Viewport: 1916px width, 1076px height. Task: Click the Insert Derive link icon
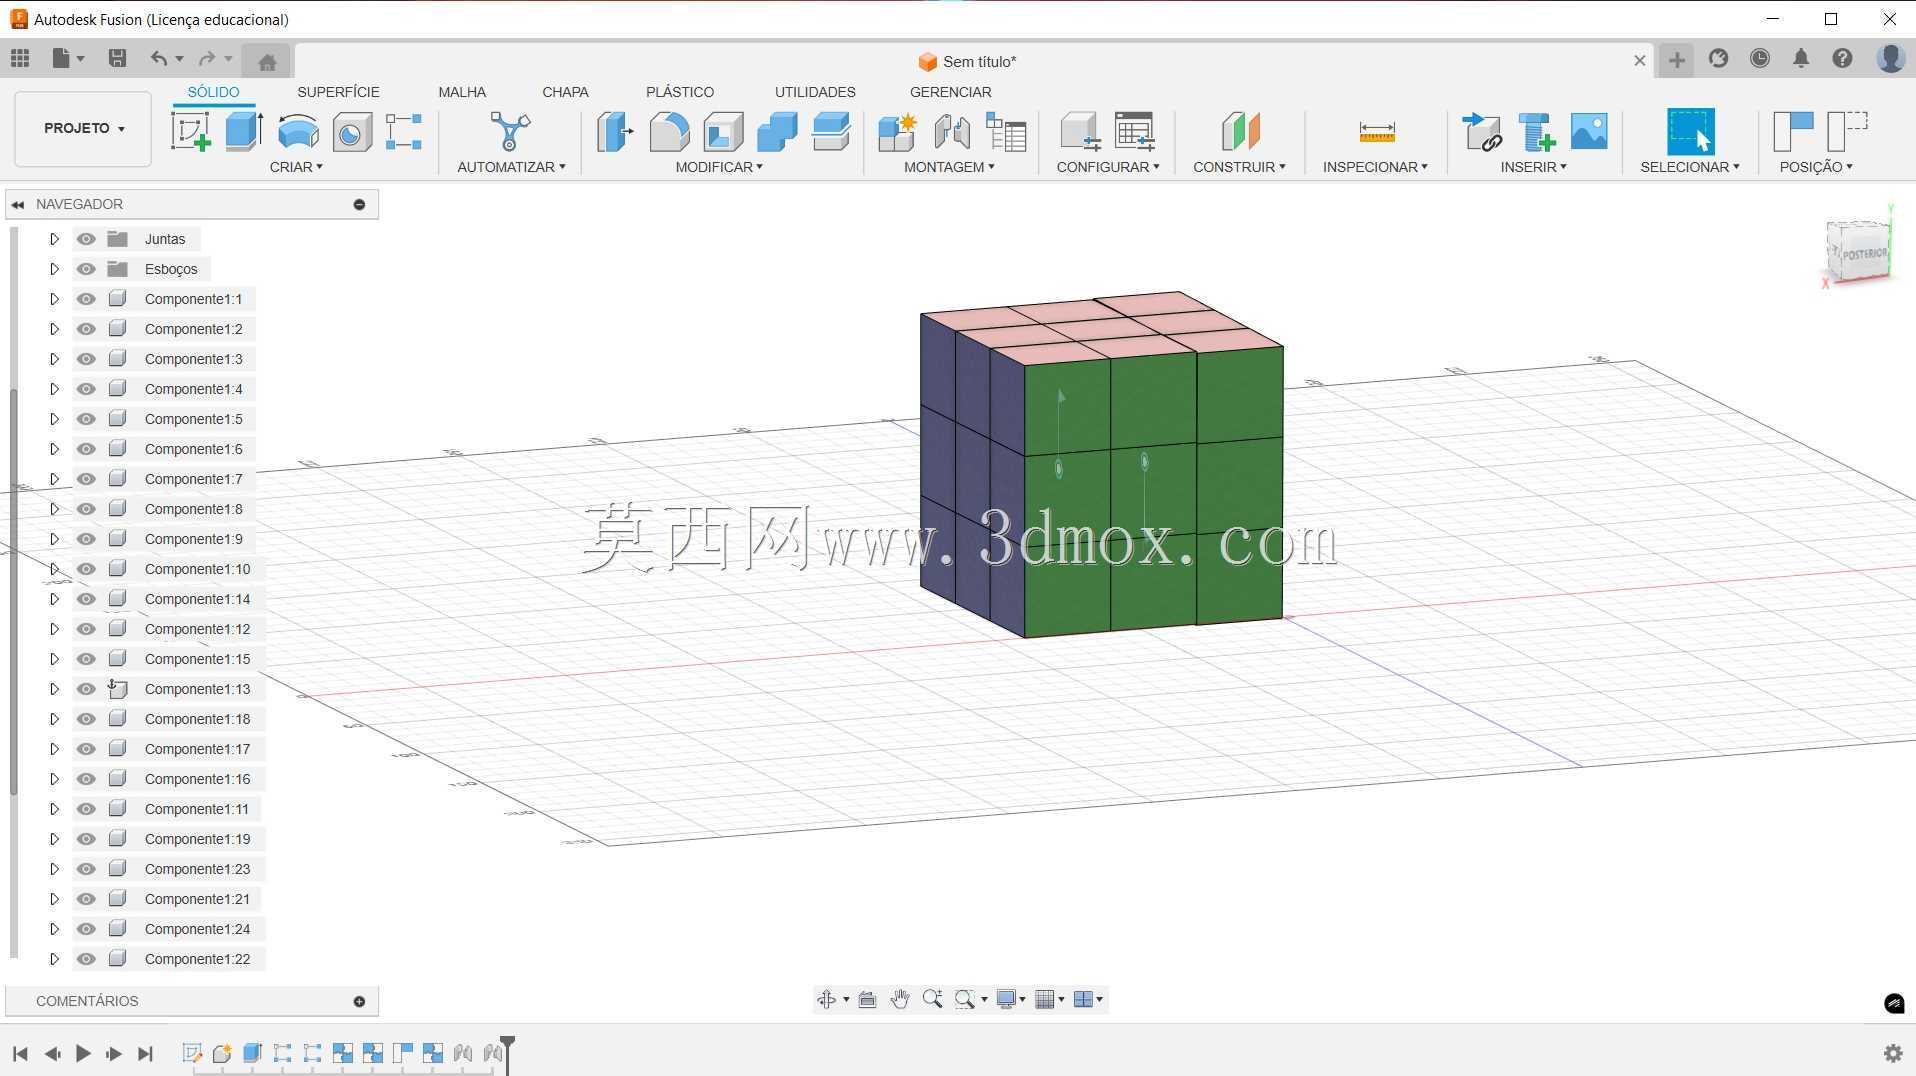point(1481,131)
